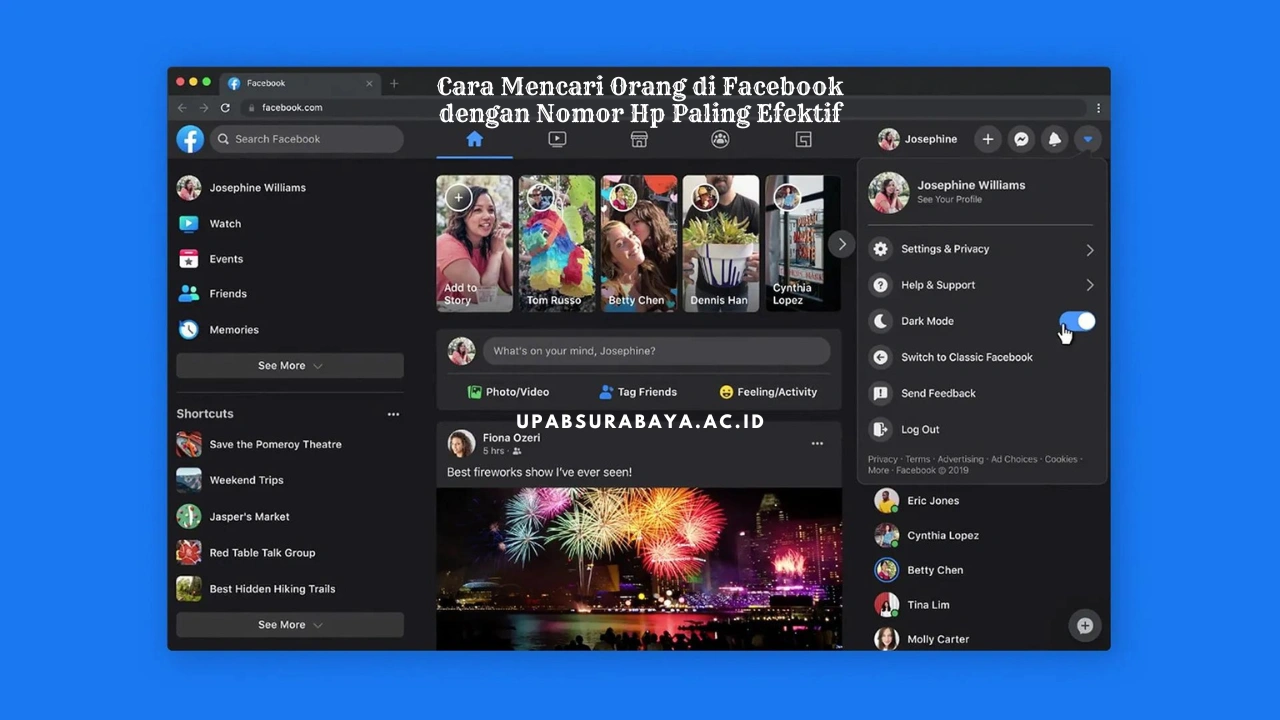The width and height of the screenshot is (1280, 720).
Task: View Betty Chen's story
Action: 639,243
